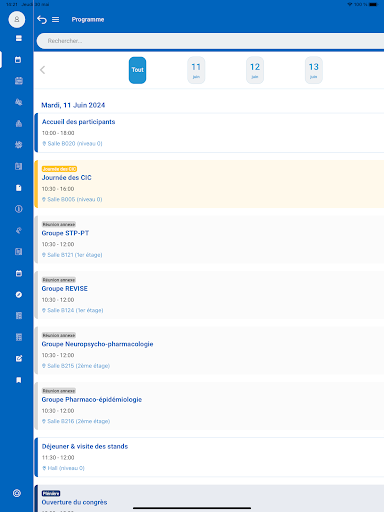
Task: Open the user profile avatar
Action: point(17,19)
